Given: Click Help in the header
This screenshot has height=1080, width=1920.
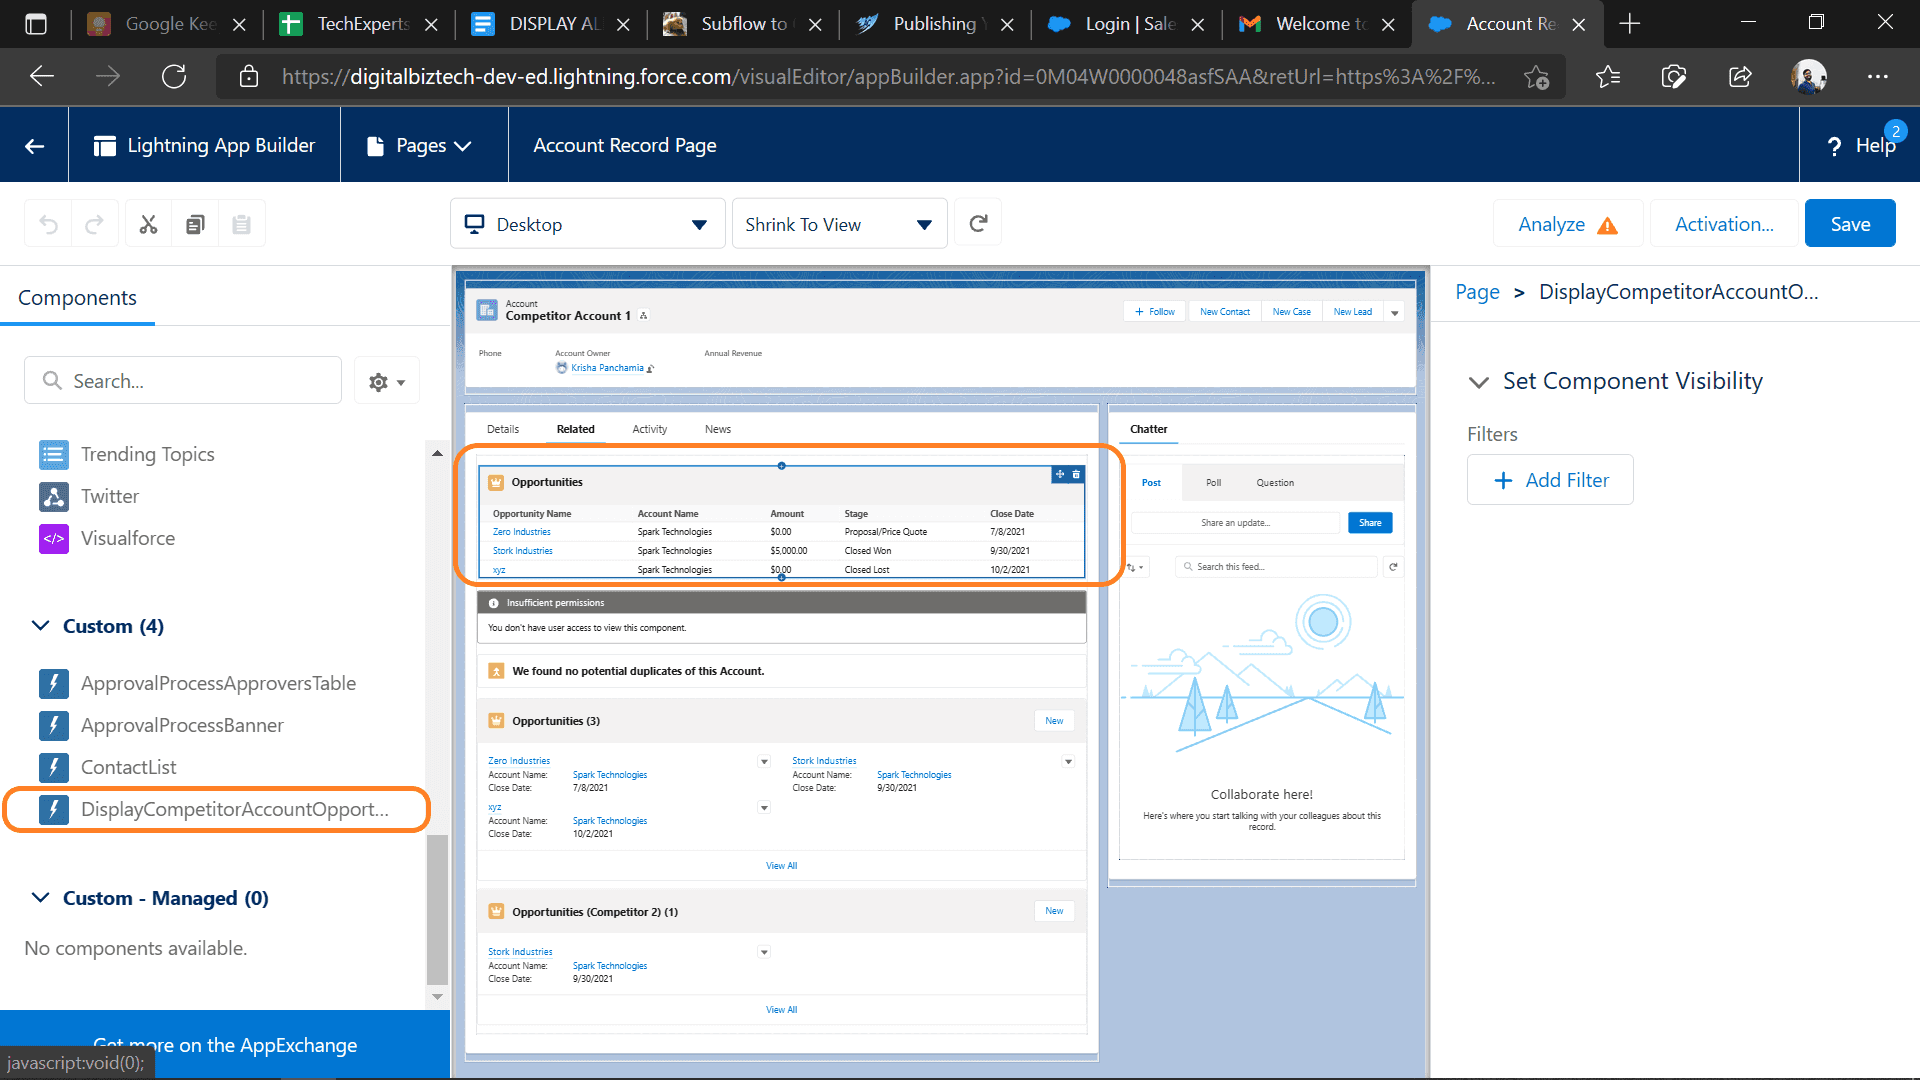Looking at the screenshot, I should click(1861, 146).
